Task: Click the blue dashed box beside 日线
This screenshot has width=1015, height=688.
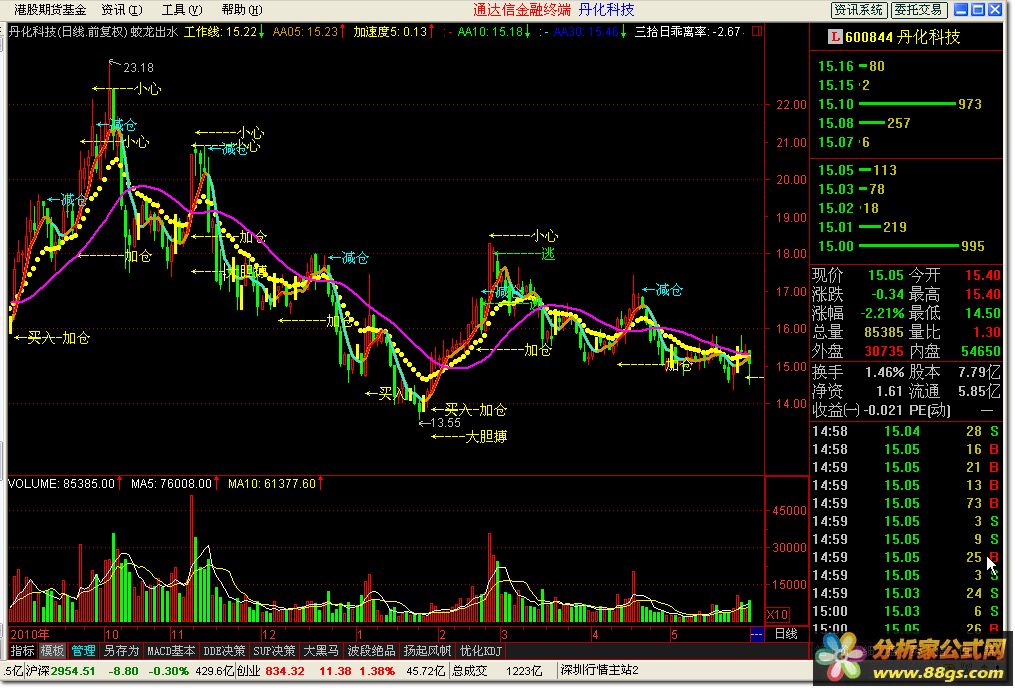Action: (x=756, y=635)
